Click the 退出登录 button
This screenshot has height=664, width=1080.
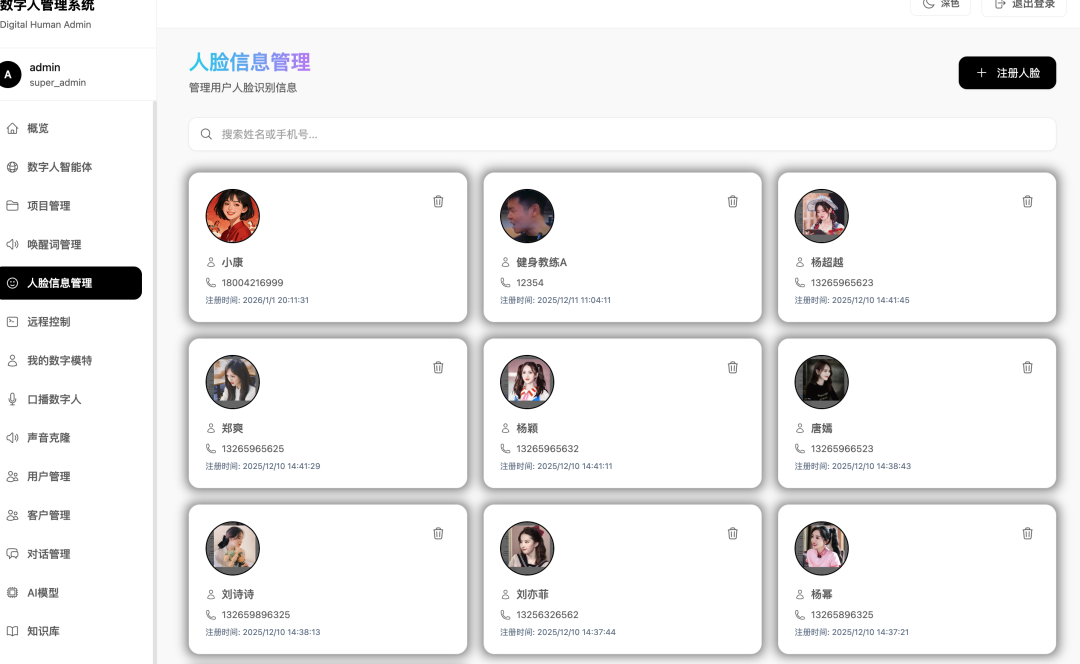coord(1024,4)
